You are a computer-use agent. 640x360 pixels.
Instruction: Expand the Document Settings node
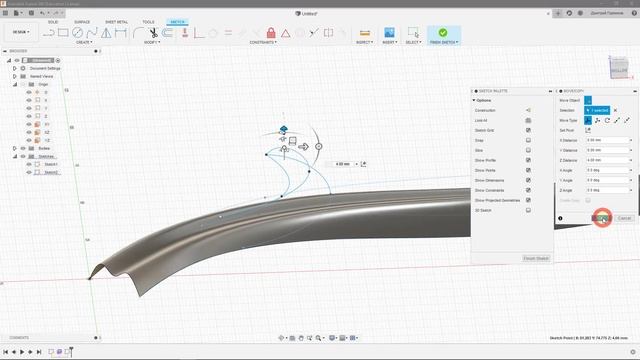point(15,68)
